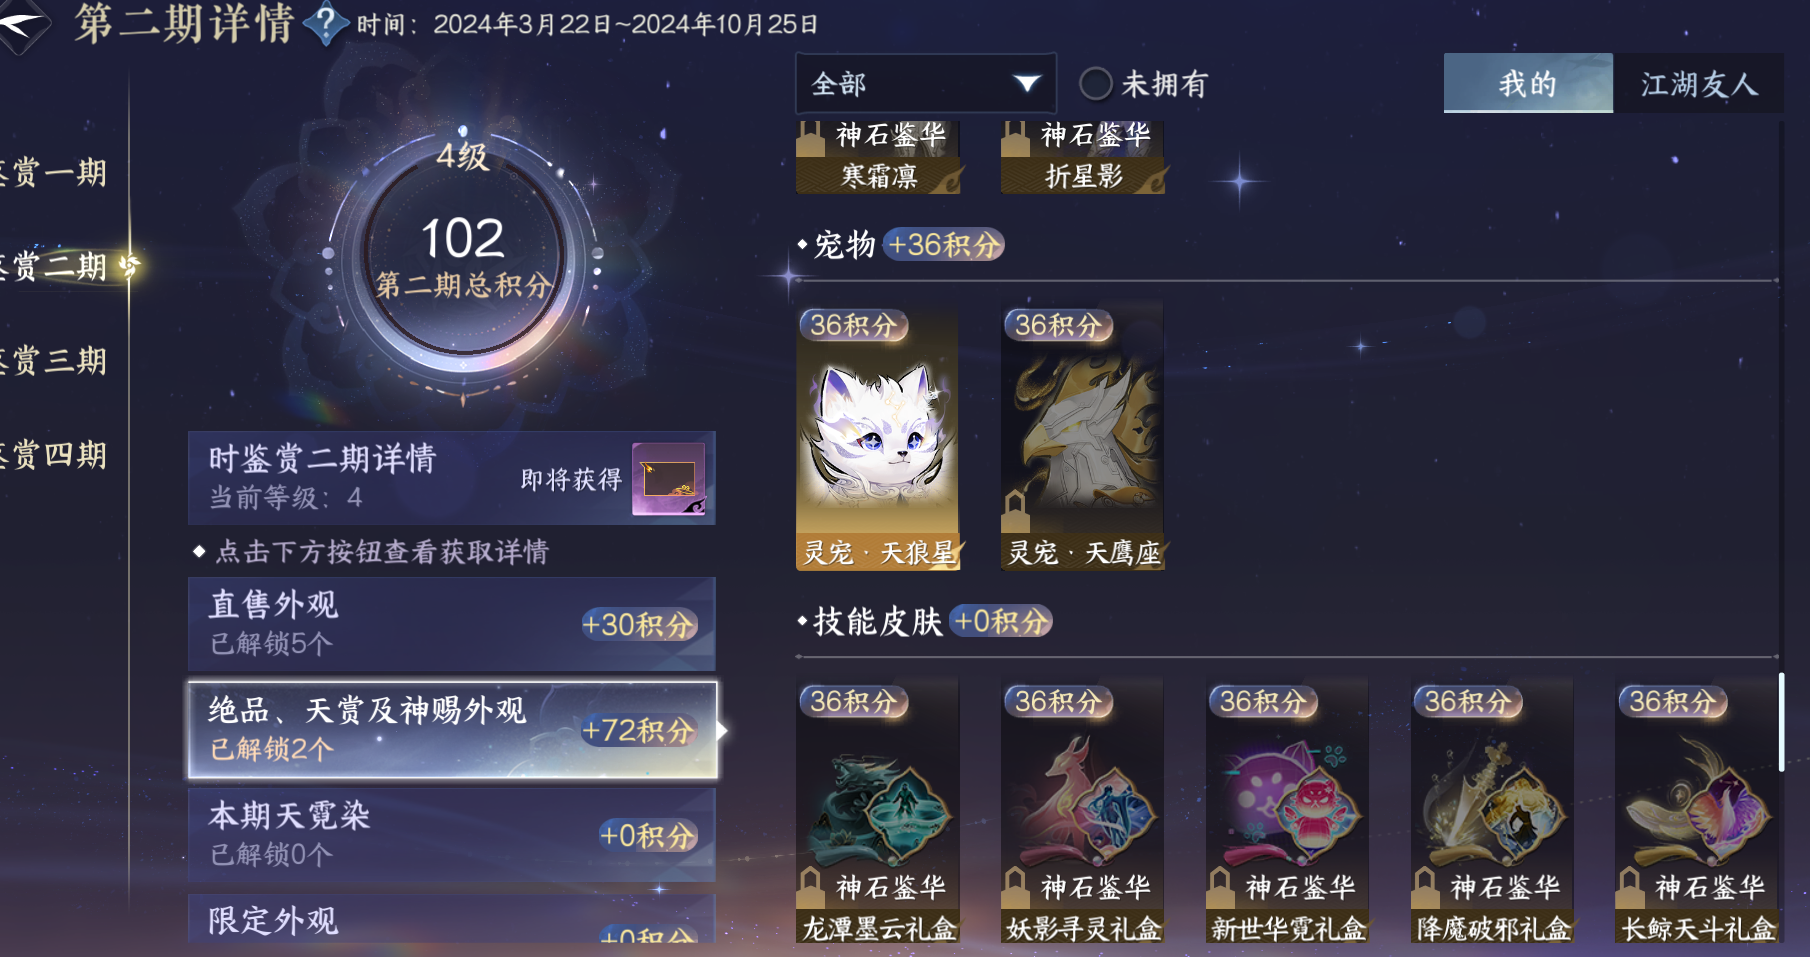
Task: Open the 折星影 item card
Action: pyautogui.click(x=1082, y=157)
